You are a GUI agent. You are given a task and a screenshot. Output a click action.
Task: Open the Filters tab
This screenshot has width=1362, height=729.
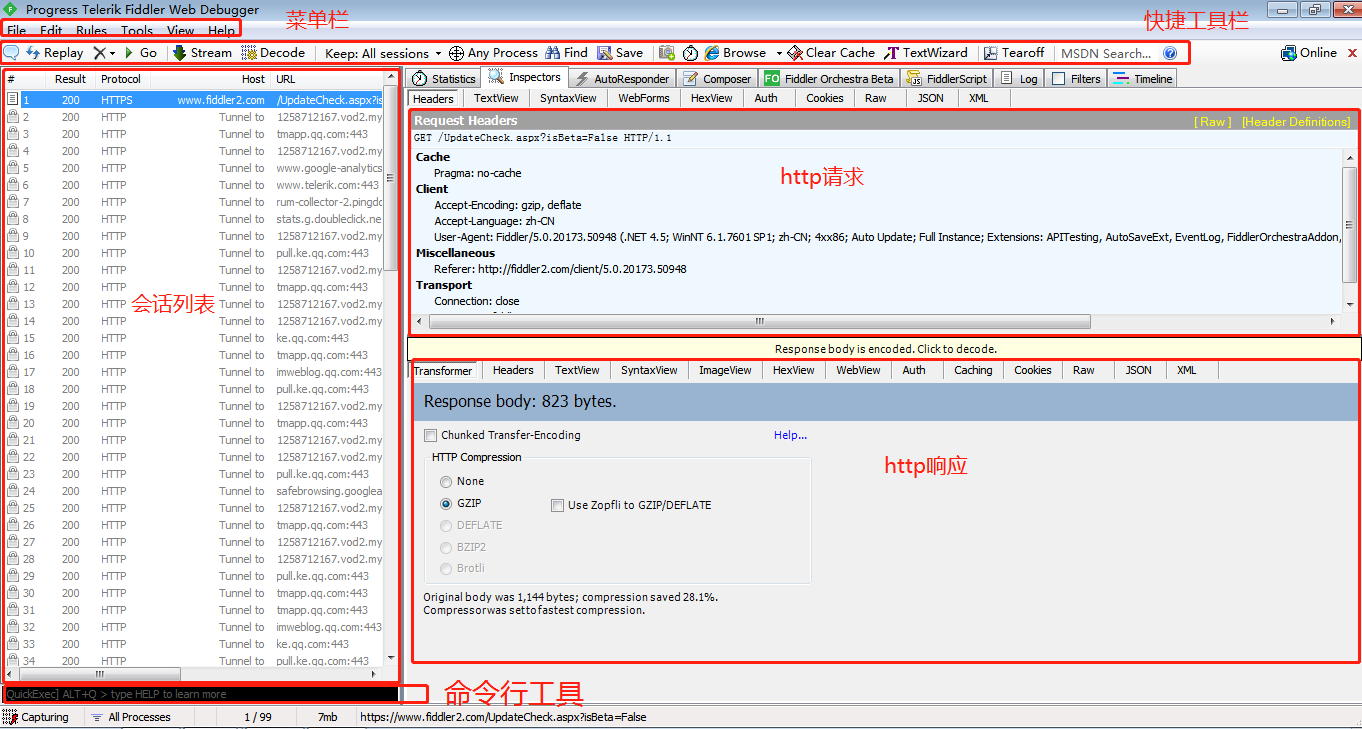[x=1076, y=79]
